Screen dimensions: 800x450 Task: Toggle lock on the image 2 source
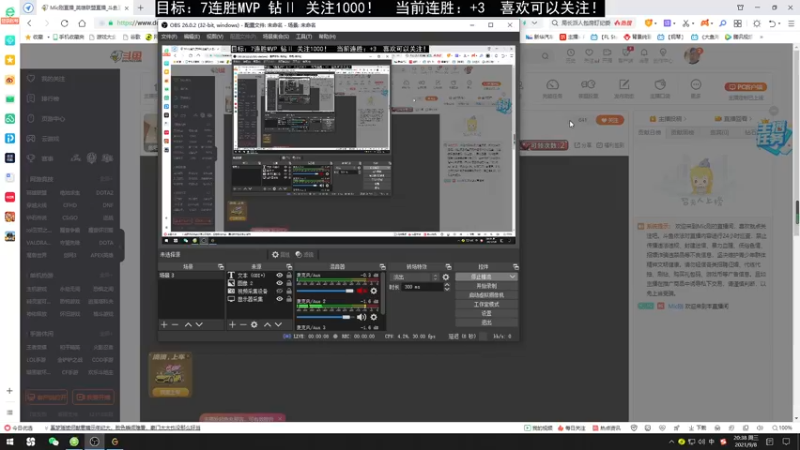tap(289, 283)
